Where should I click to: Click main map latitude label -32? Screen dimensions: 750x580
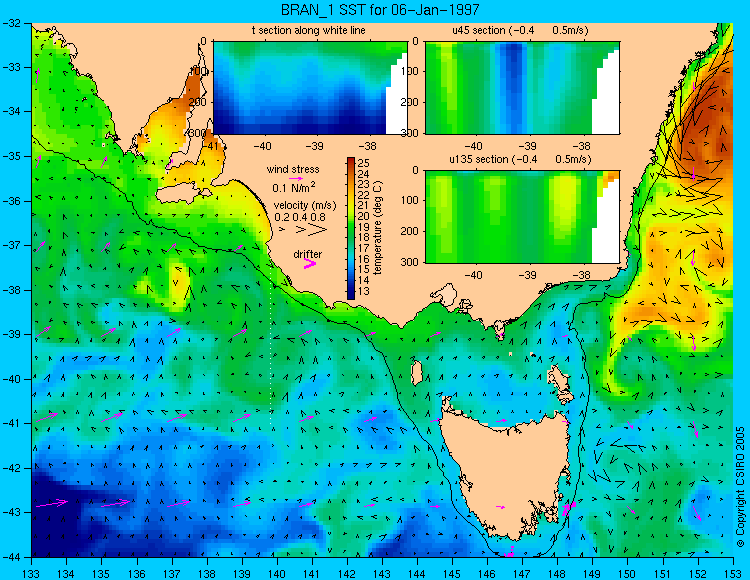click(12, 23)
